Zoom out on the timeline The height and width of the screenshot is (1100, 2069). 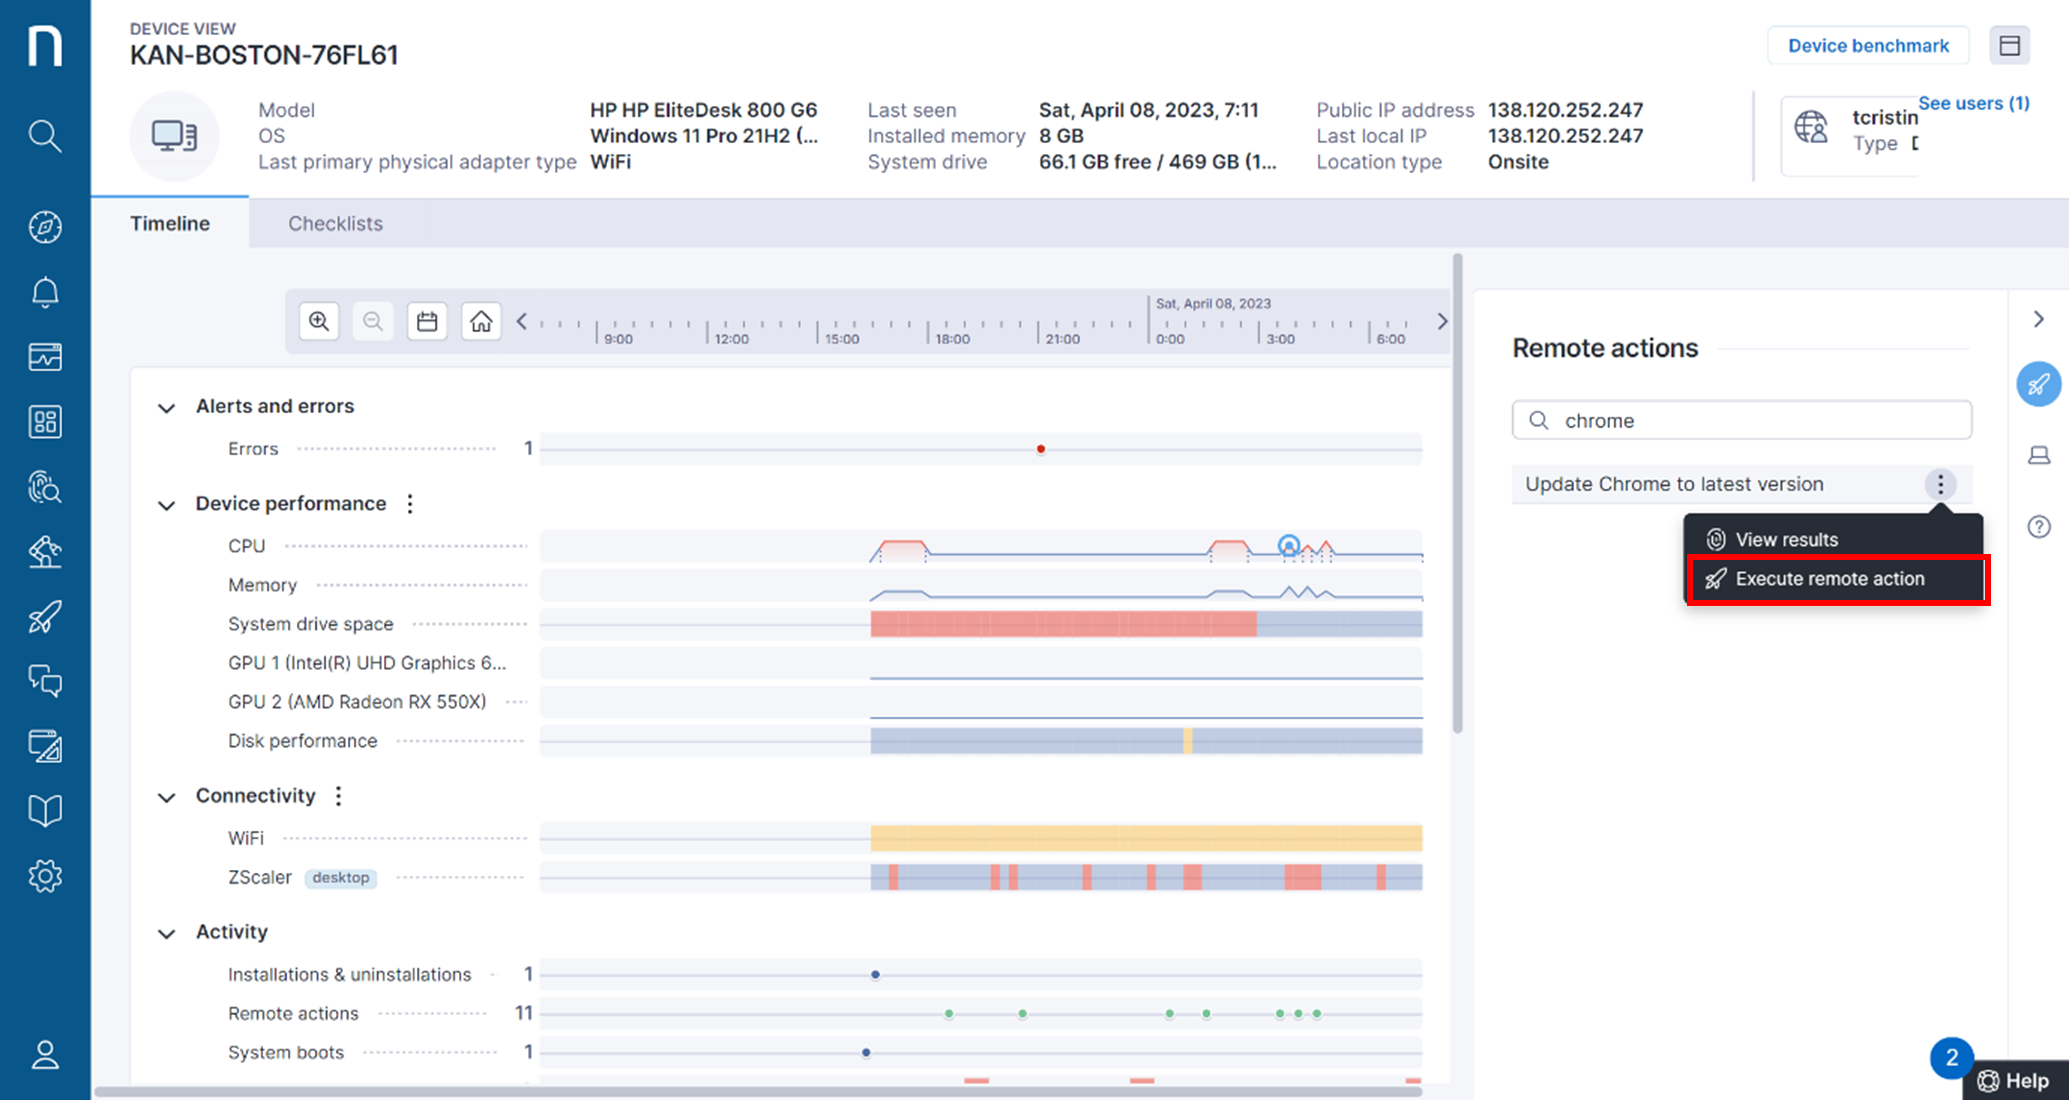click(373, 321)
